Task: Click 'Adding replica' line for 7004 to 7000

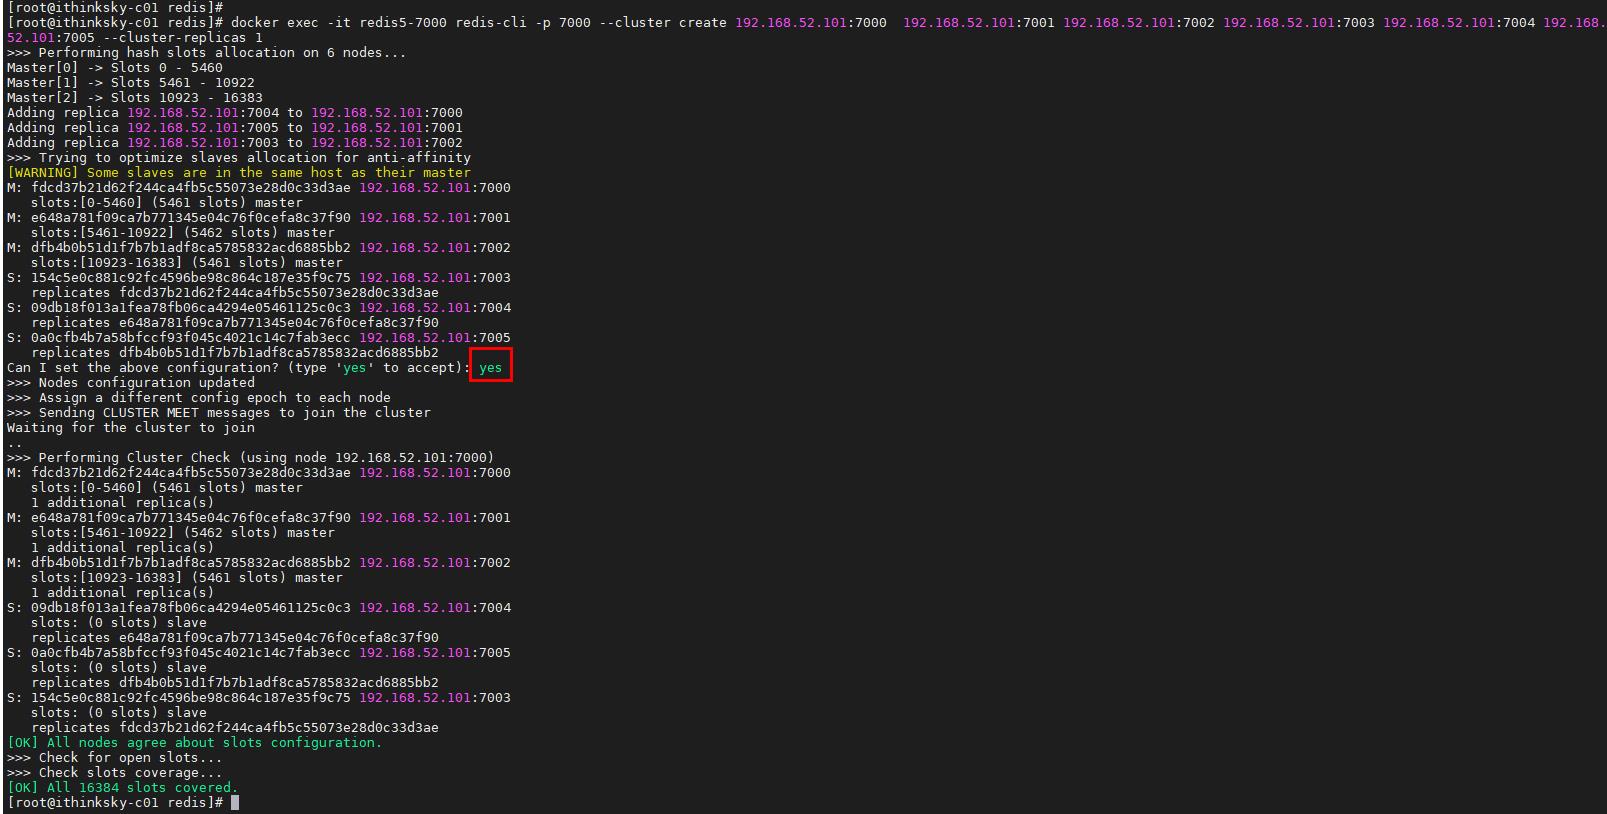Action: point(235,112)
